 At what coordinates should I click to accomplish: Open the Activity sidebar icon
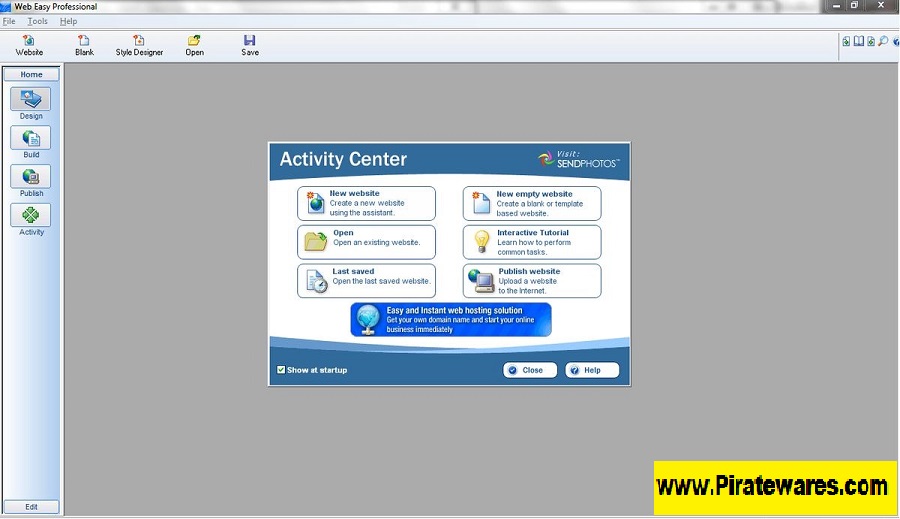[31, 216]
